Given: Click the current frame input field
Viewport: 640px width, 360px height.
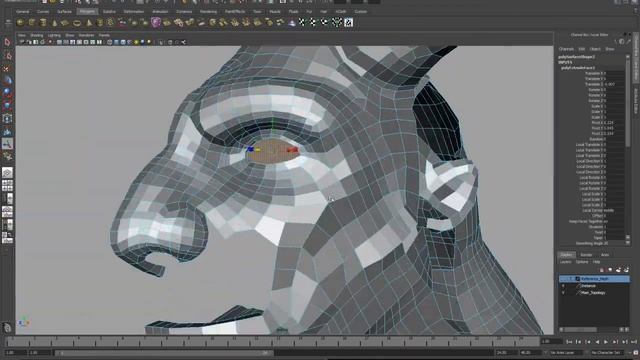Looking at the screenshot, I should [x=551, y=342].
